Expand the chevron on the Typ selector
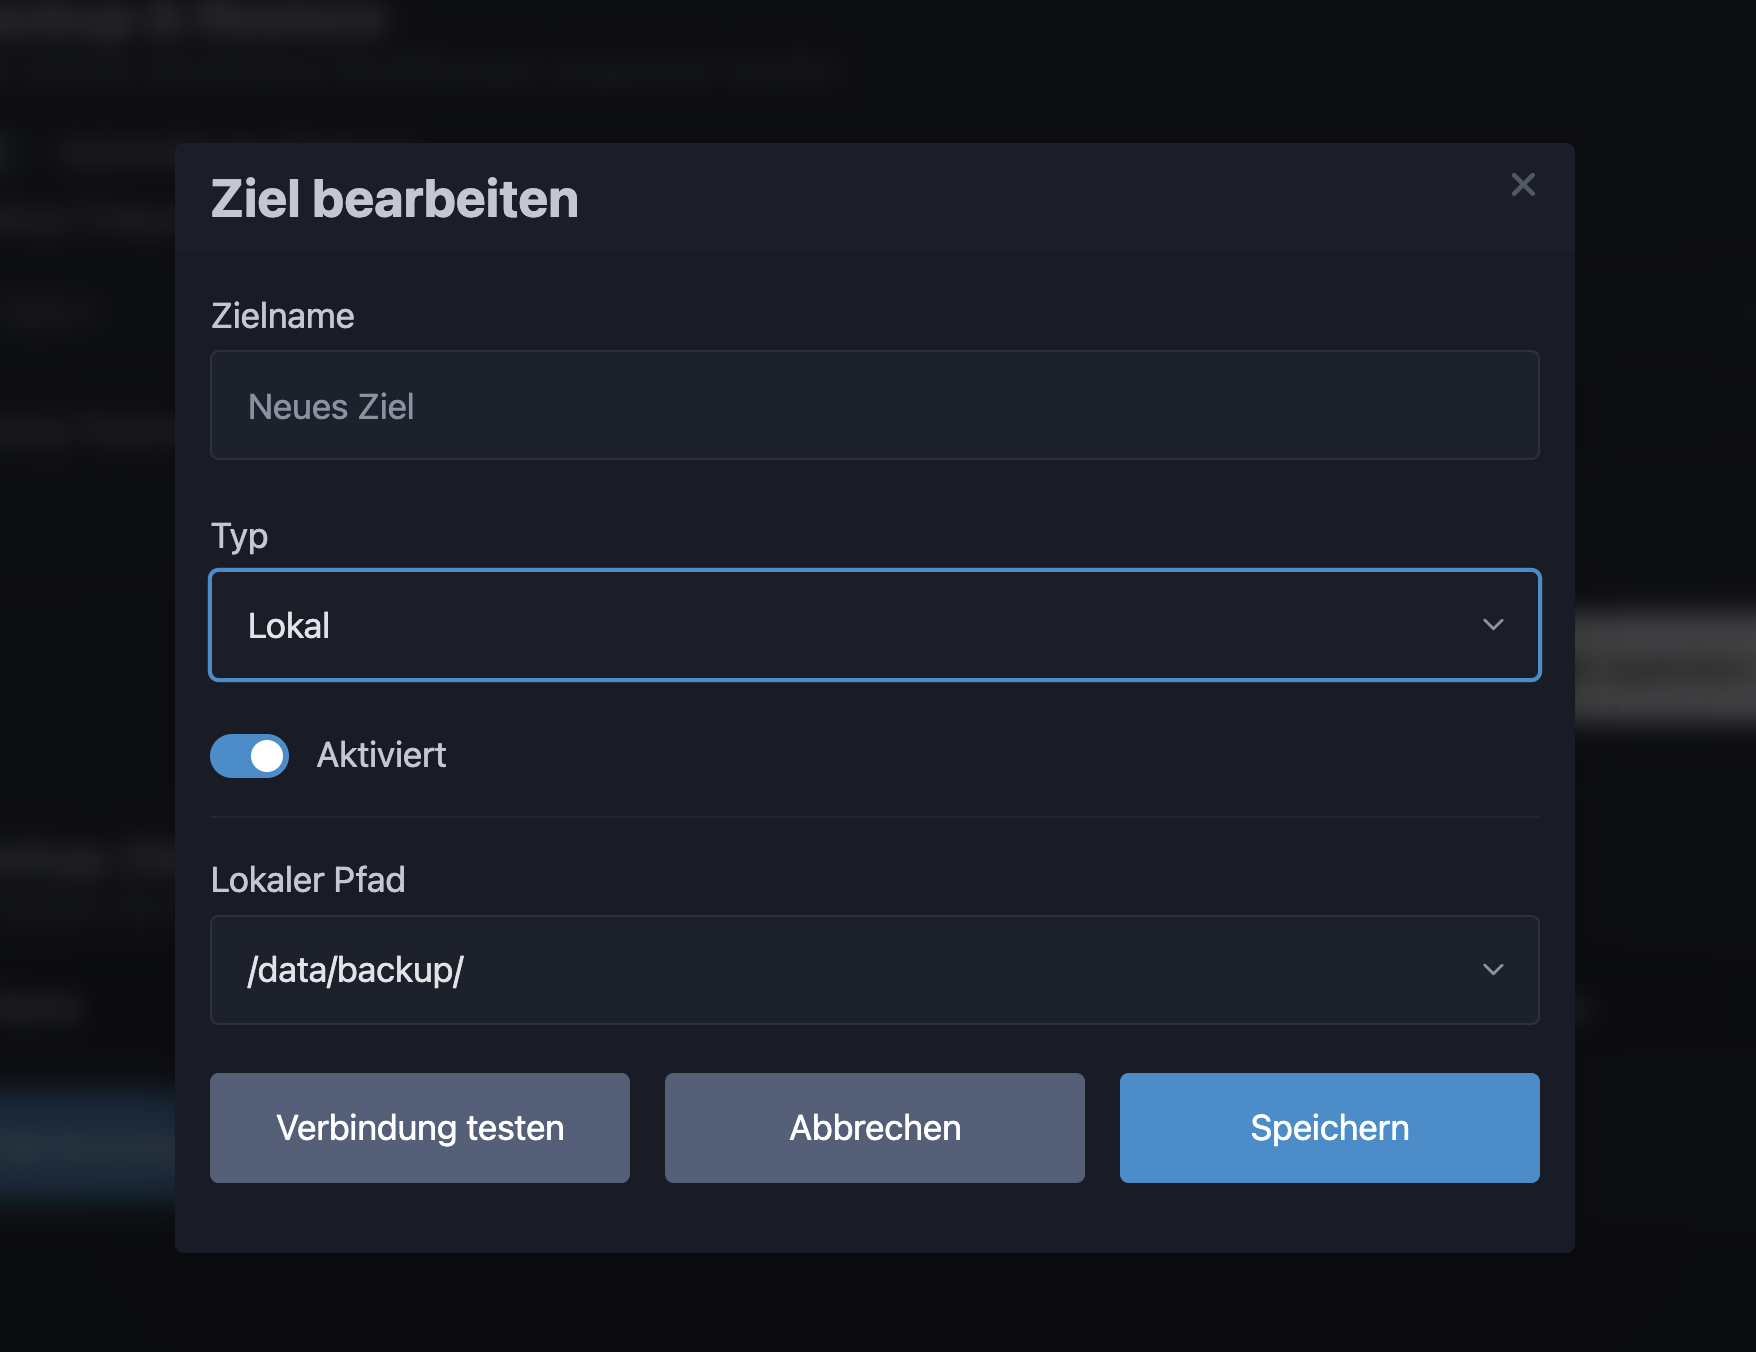This screenshot has height=1352, width=1756. pos(1494,625)
